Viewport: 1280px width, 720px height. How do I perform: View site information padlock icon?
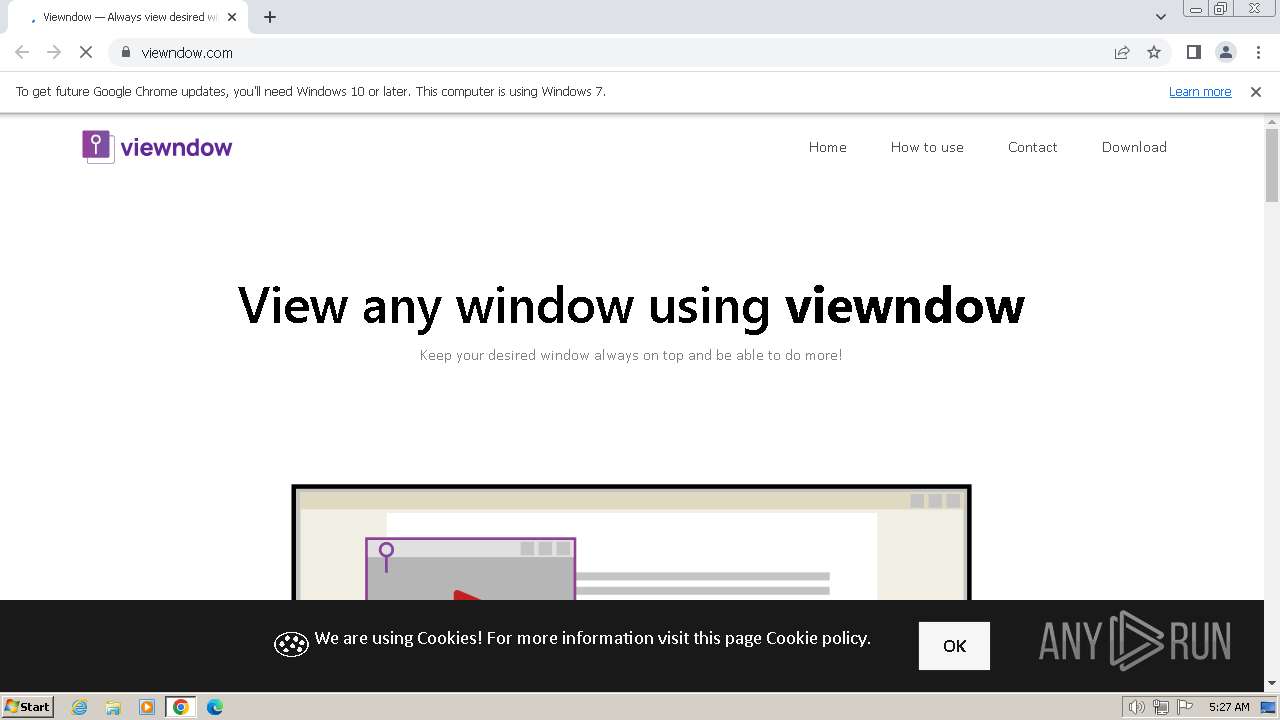tap(126, 52)
